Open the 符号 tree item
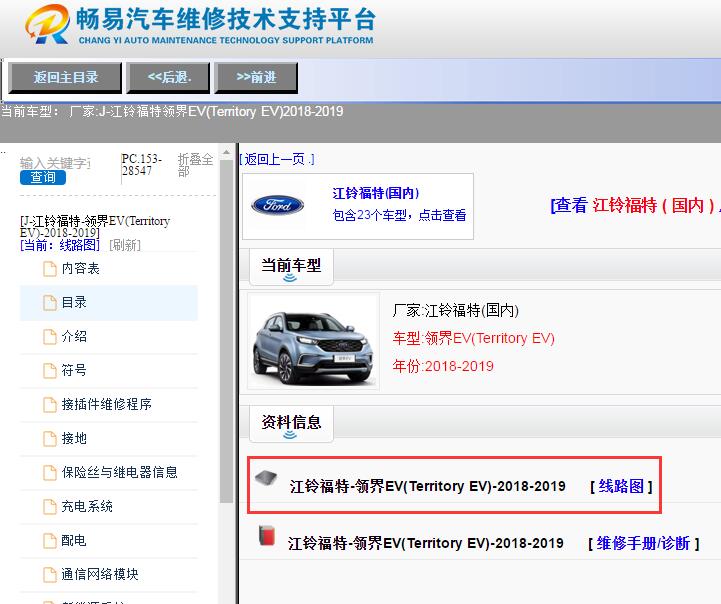Viewport: 721px width, 604px height. coord(74,370)
